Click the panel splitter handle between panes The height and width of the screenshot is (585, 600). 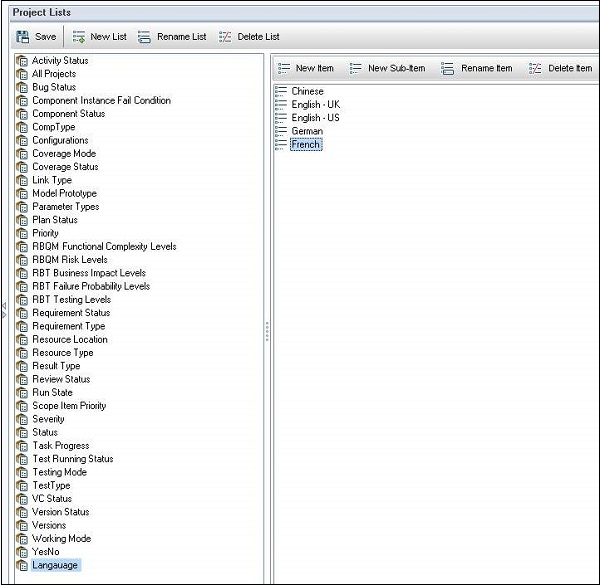click(267, 332)
